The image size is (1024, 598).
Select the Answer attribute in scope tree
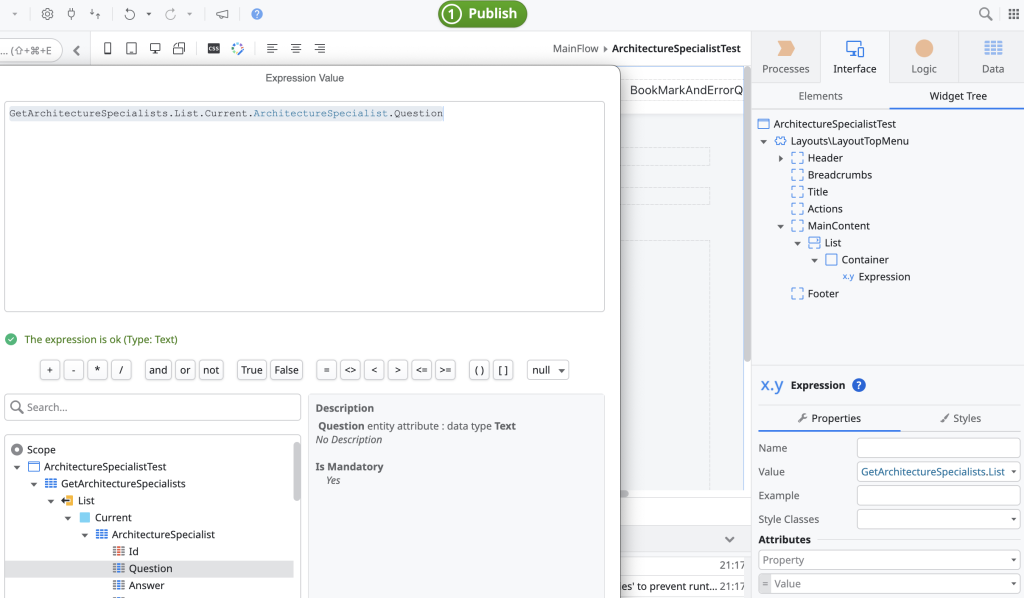146,585
